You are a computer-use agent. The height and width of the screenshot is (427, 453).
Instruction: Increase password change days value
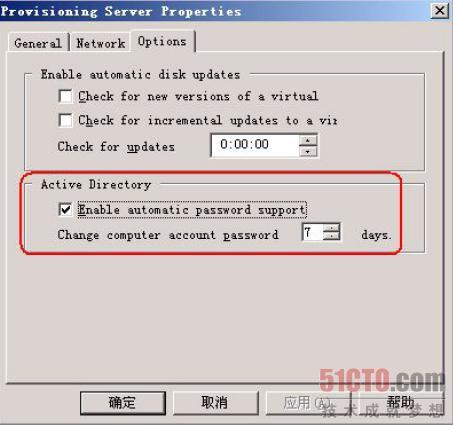(332, 228)
